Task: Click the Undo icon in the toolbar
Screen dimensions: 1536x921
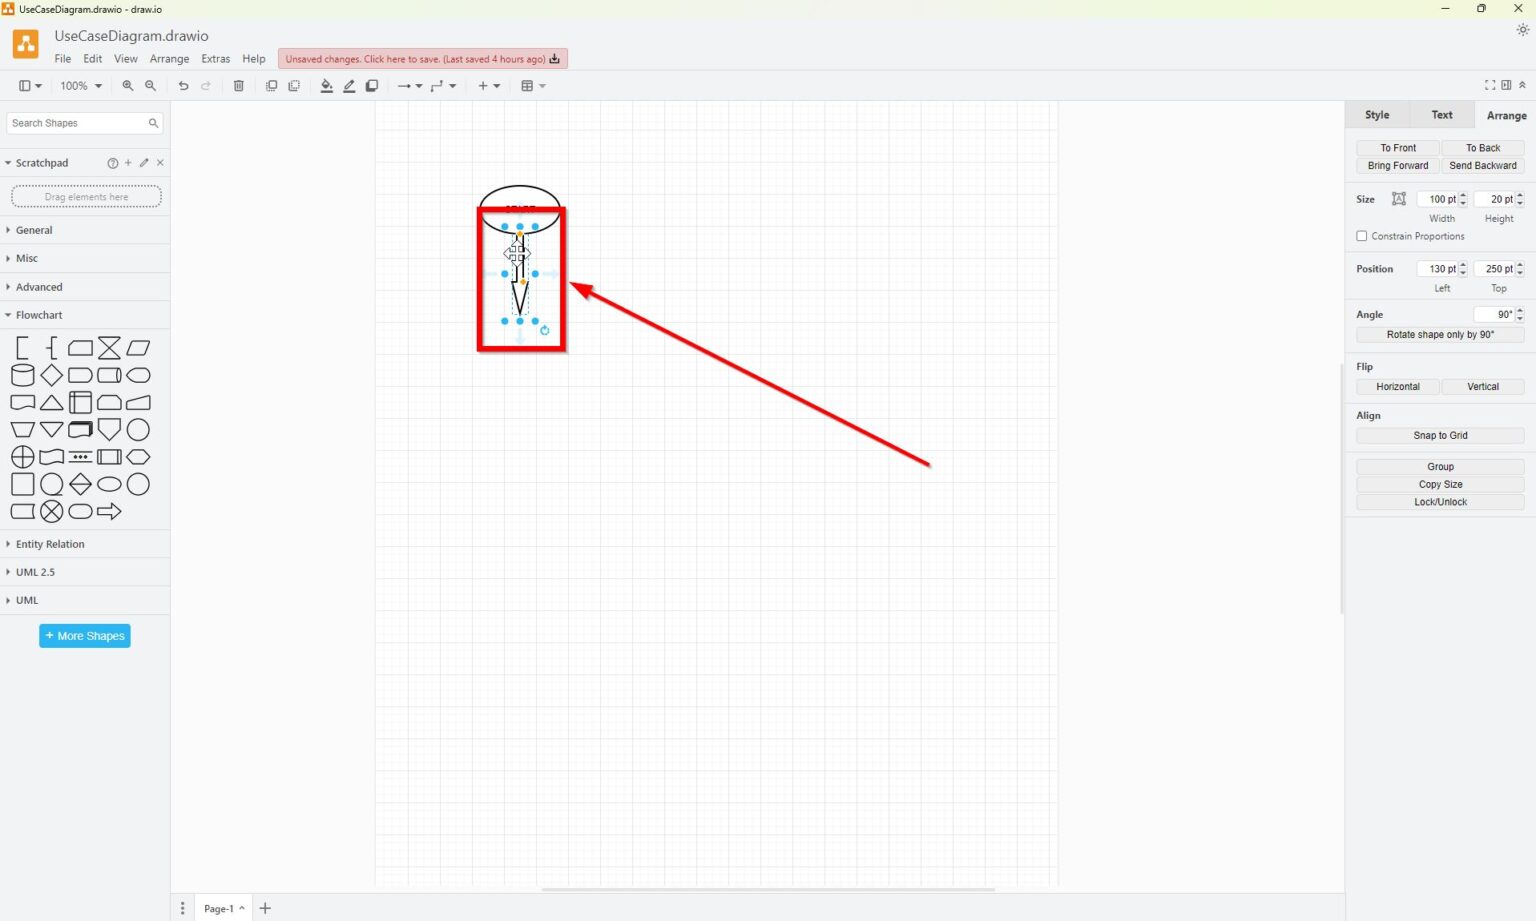Action: pos(183,86)
